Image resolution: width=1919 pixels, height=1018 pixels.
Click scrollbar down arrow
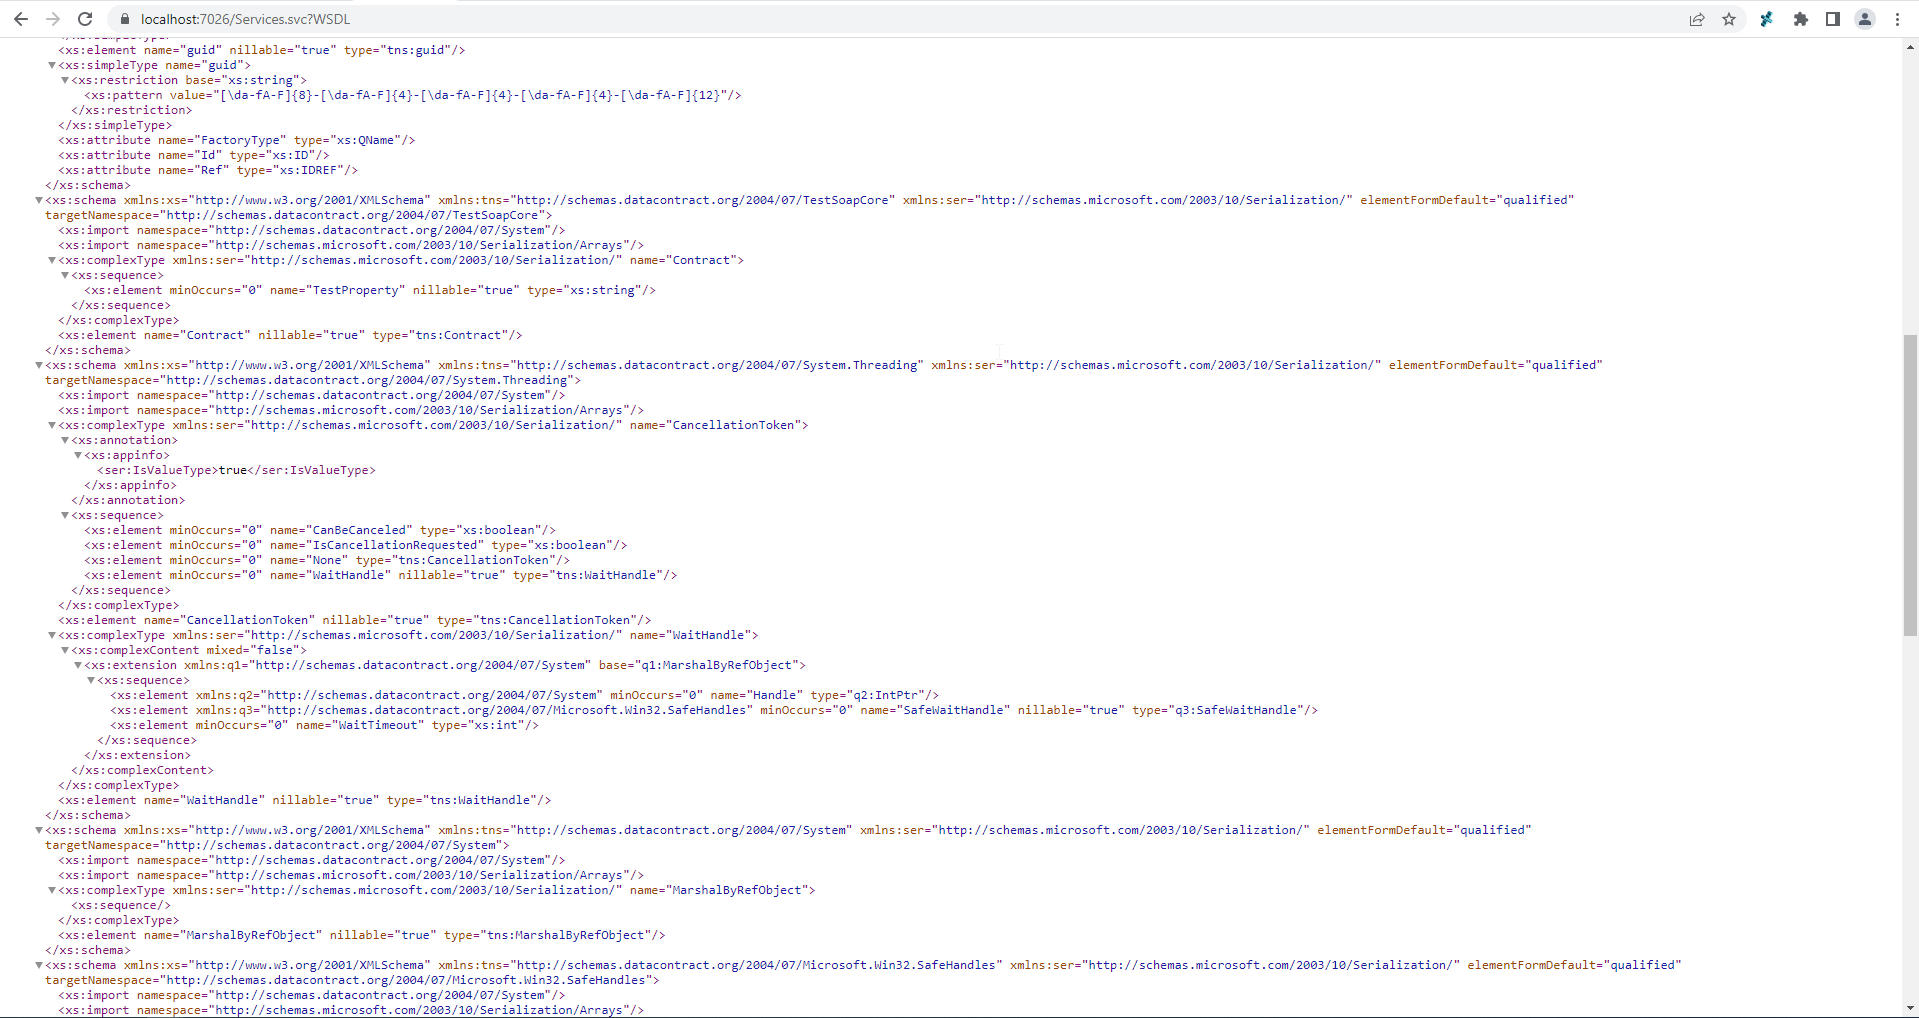1910,1009
